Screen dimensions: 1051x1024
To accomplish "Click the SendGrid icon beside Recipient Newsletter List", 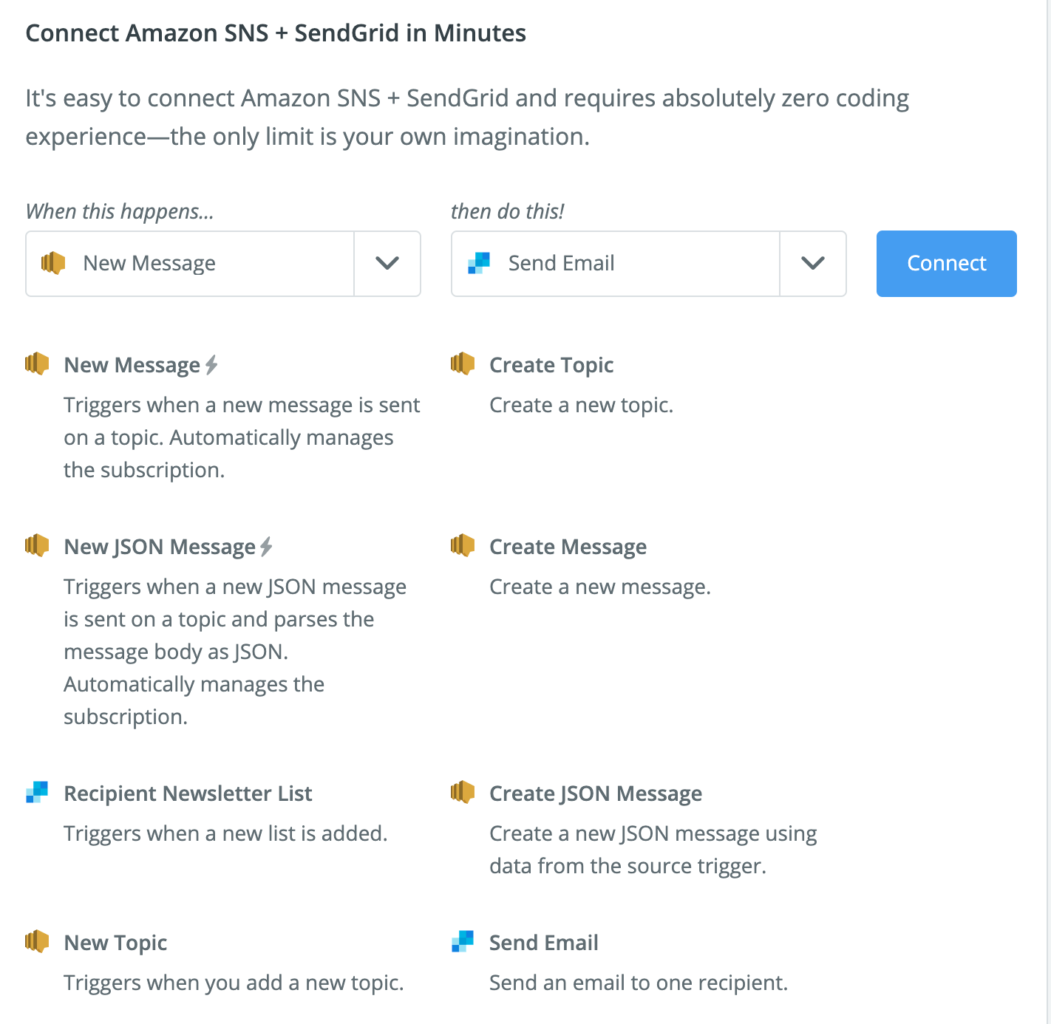I will point(37,794).
